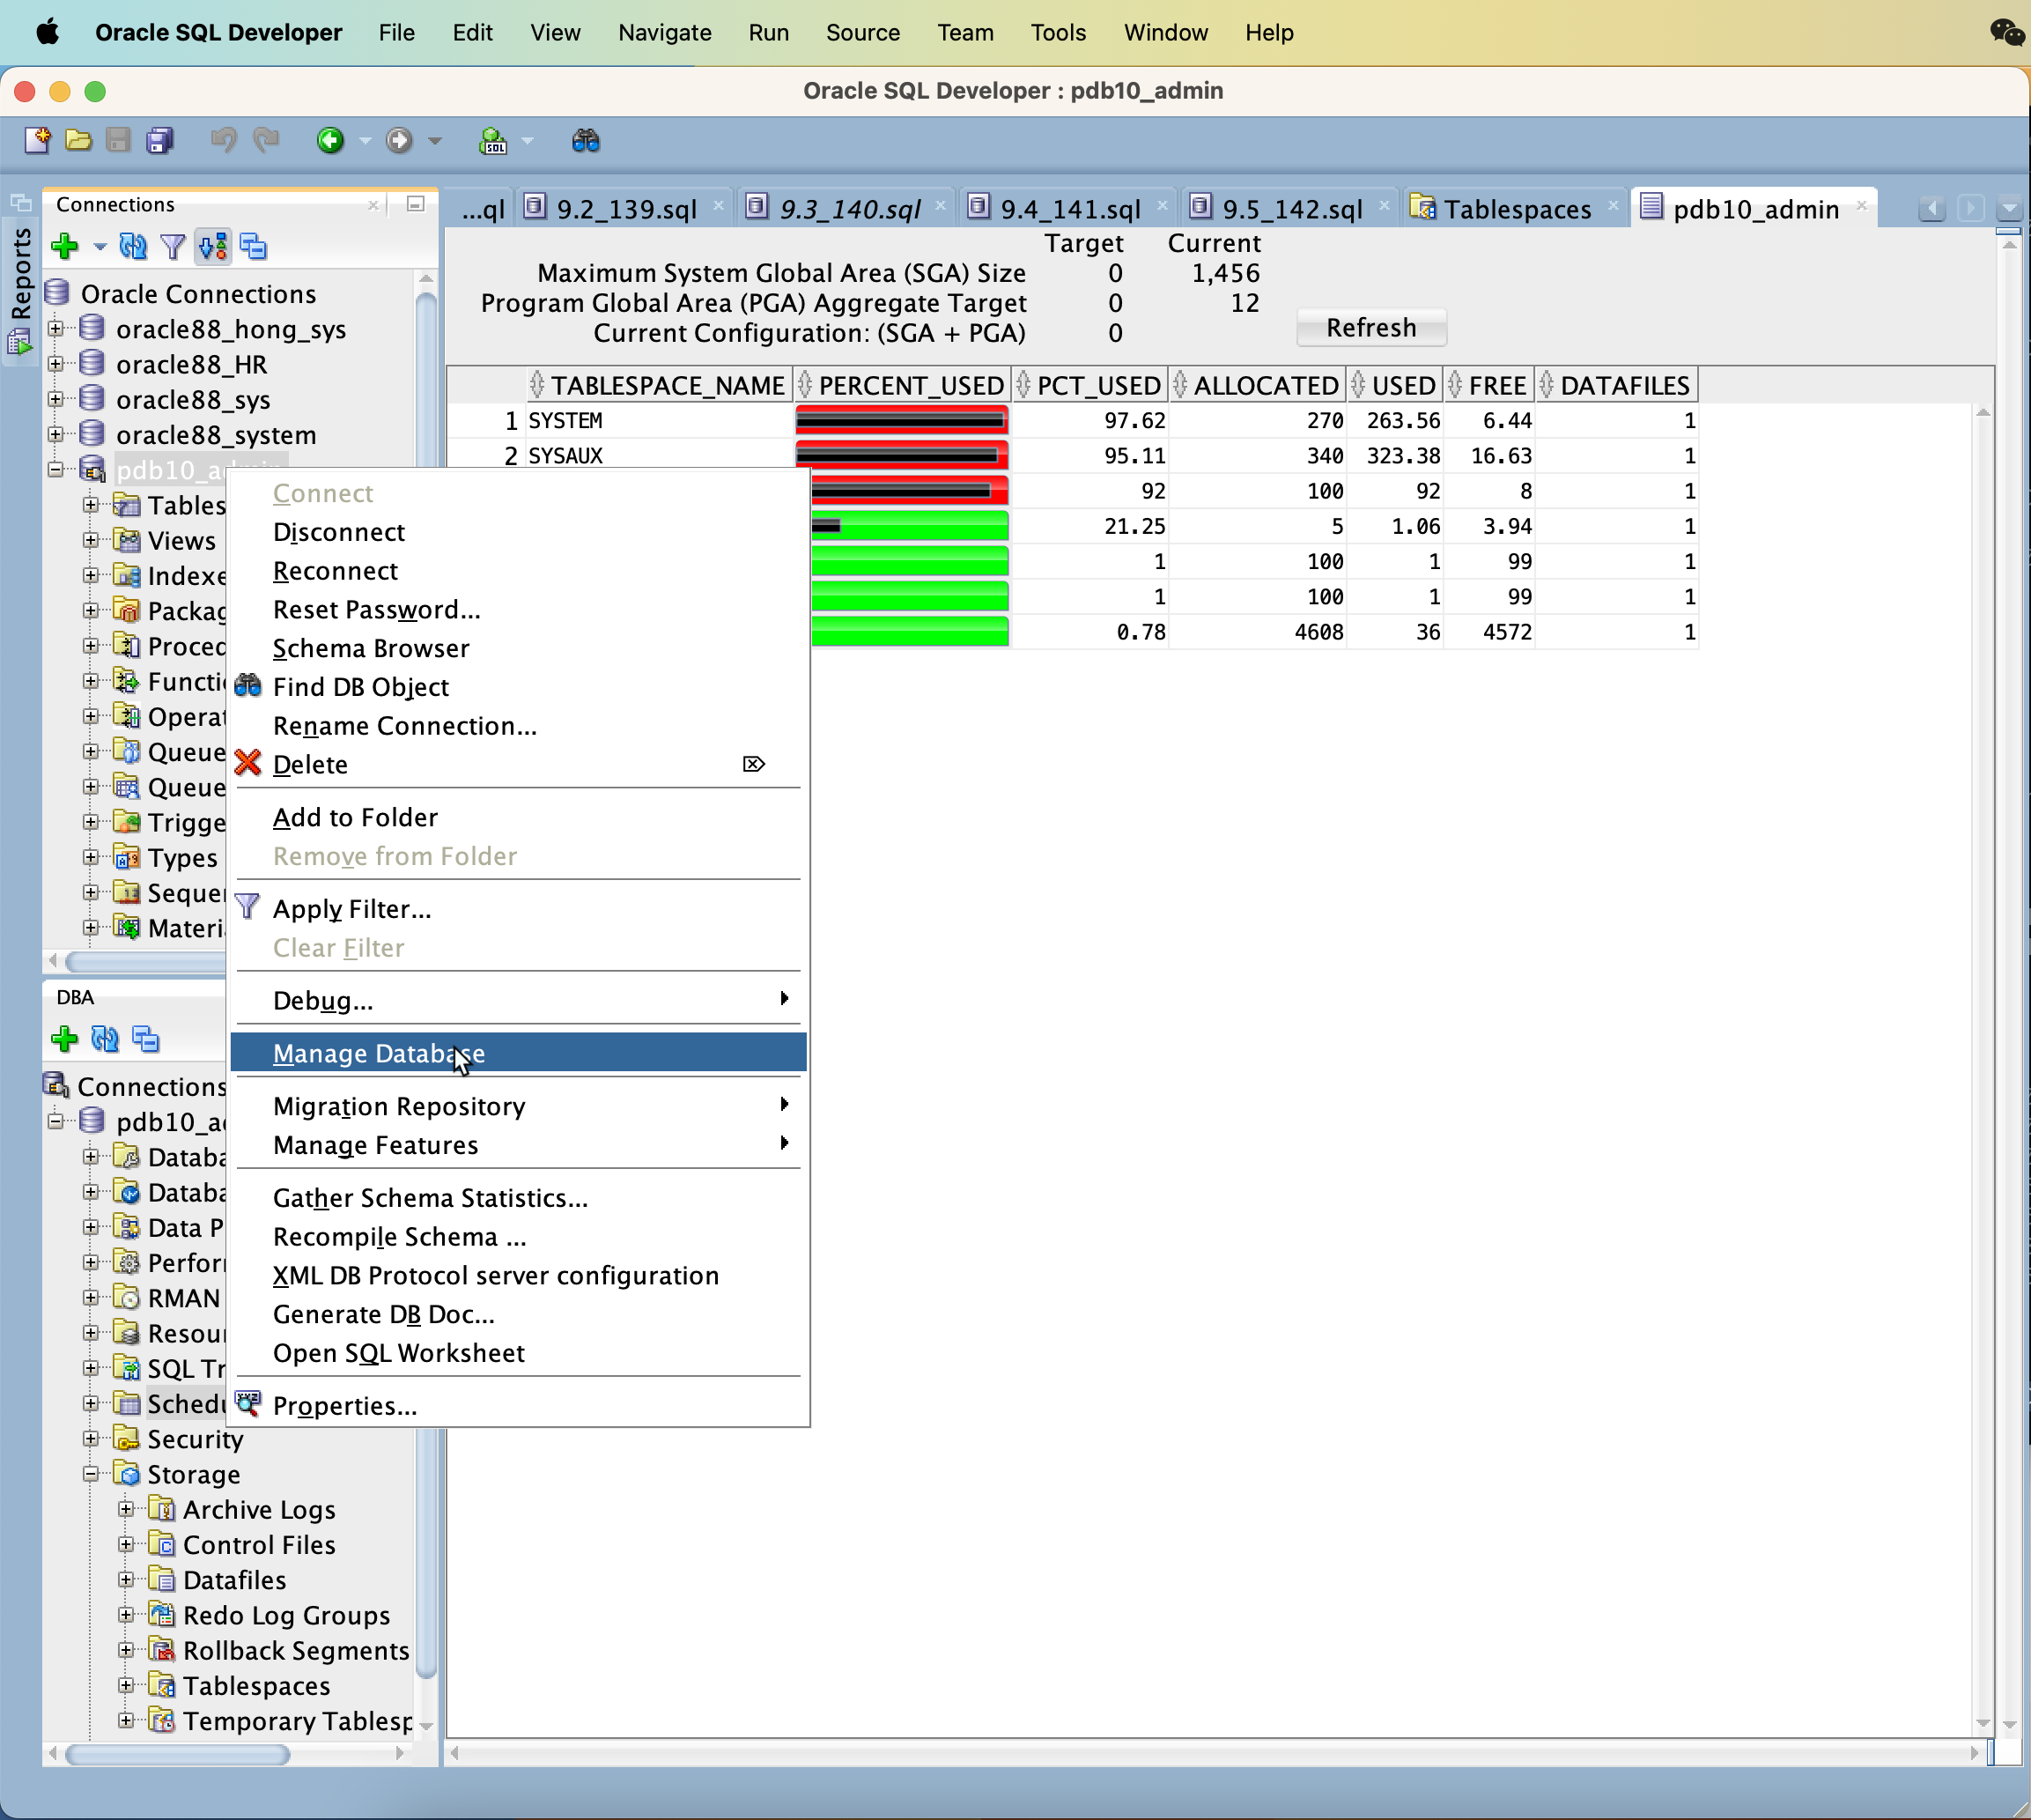Screen dimensions: 2031x1820
Task: Open the tab list dropdown at the tab bar's right end
Action: (2009, 209)
